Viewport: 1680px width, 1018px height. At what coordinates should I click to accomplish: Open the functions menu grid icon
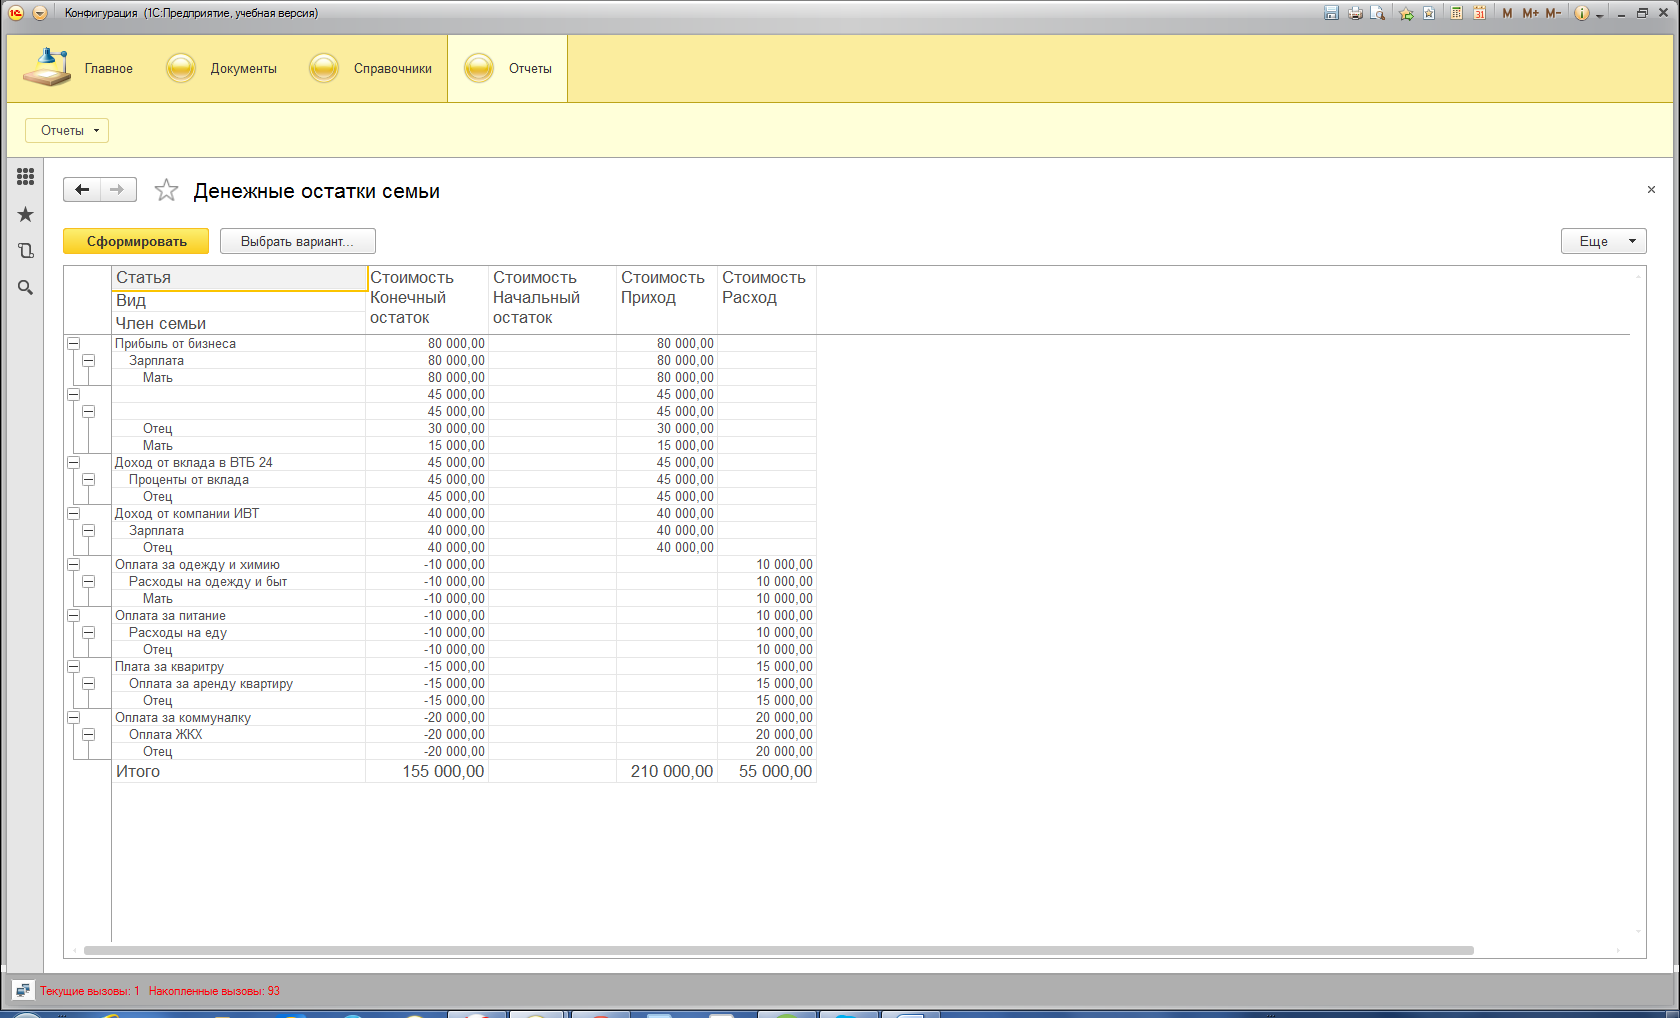tap(25, 177)
